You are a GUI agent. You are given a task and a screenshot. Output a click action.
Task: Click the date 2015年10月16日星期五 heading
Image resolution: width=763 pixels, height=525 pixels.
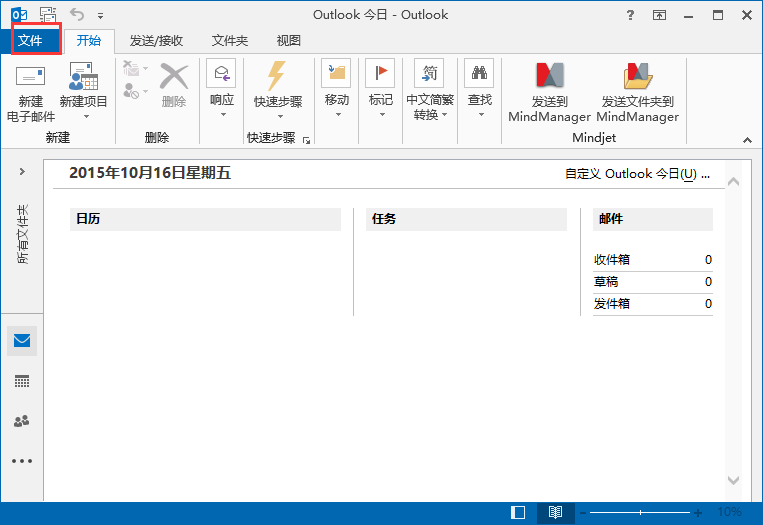click(150, 173)
